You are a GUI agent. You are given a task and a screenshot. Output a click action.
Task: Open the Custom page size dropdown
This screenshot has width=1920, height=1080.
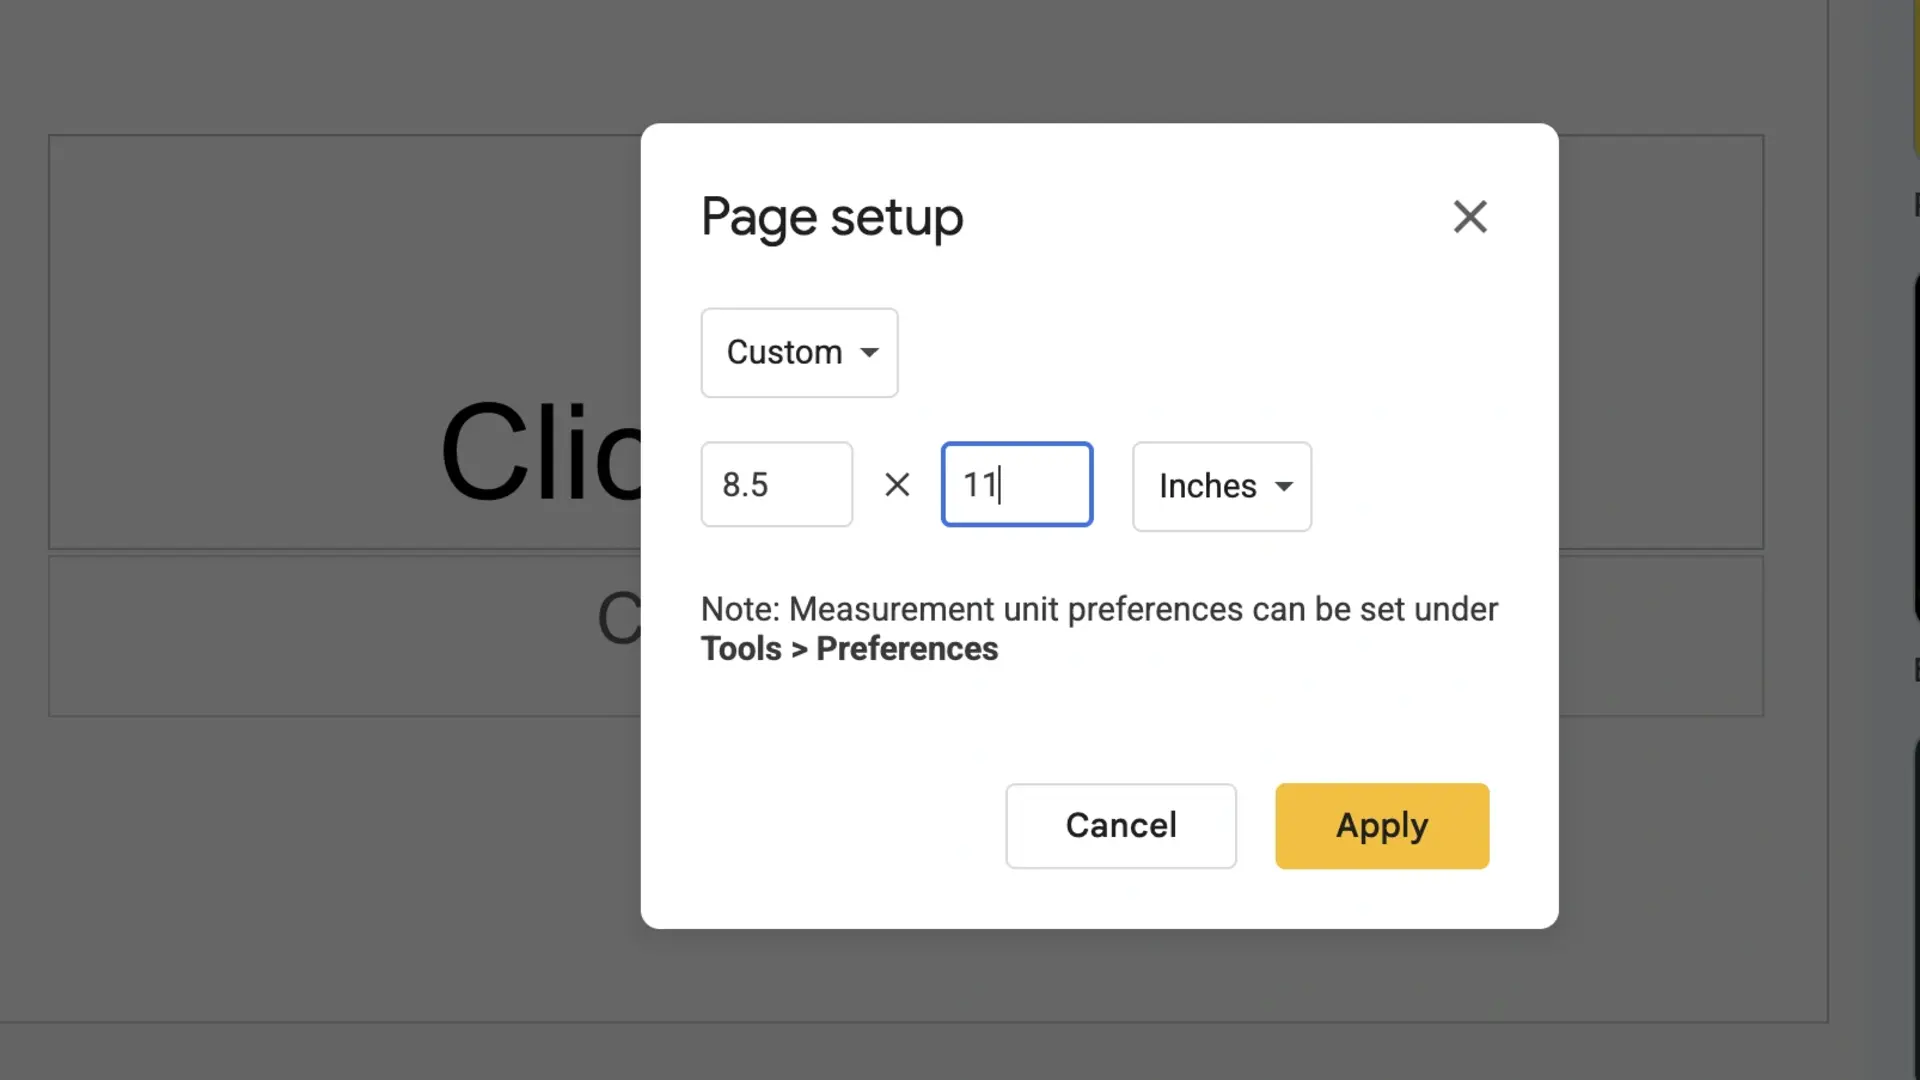point(799,352)
